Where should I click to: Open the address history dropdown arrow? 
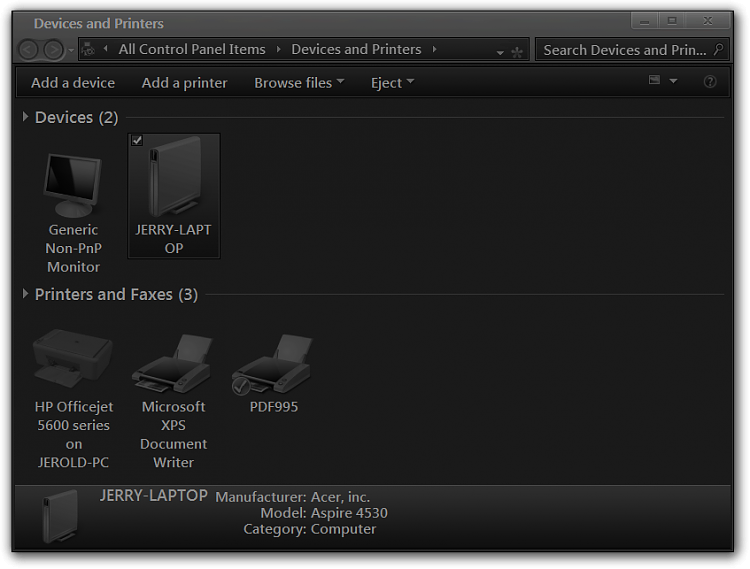click(500, 52)
